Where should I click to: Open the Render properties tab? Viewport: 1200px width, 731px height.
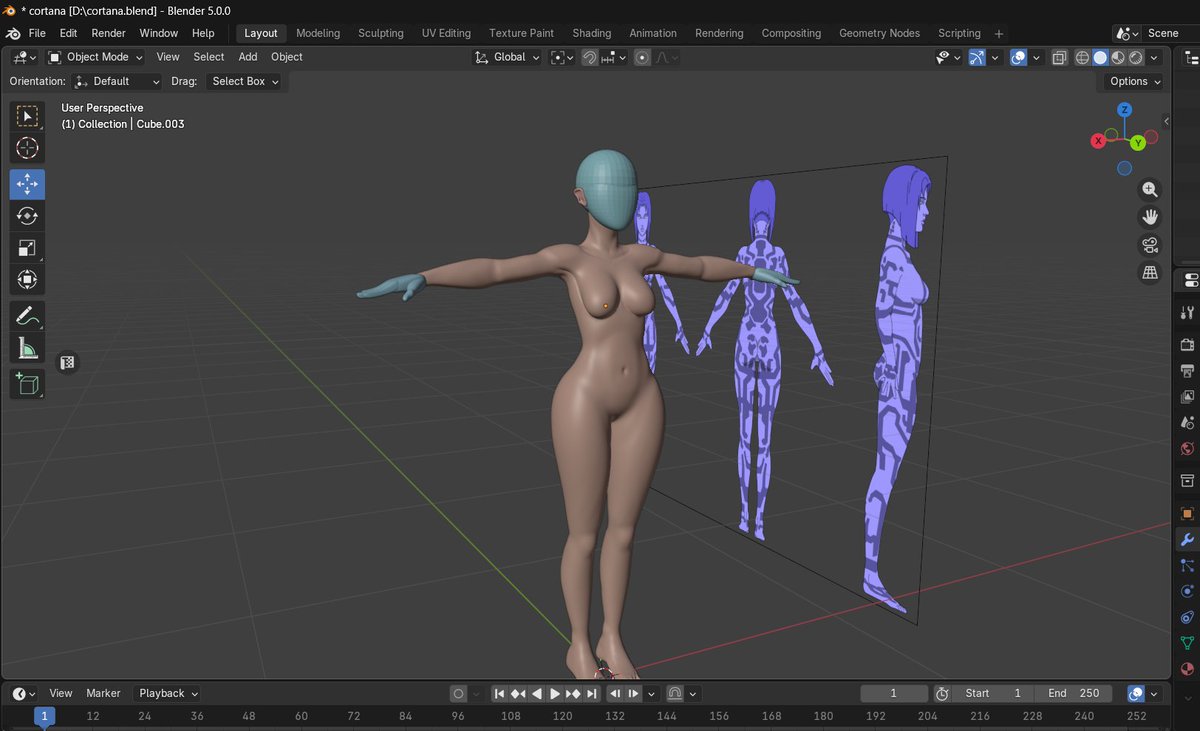(1188, 345)
